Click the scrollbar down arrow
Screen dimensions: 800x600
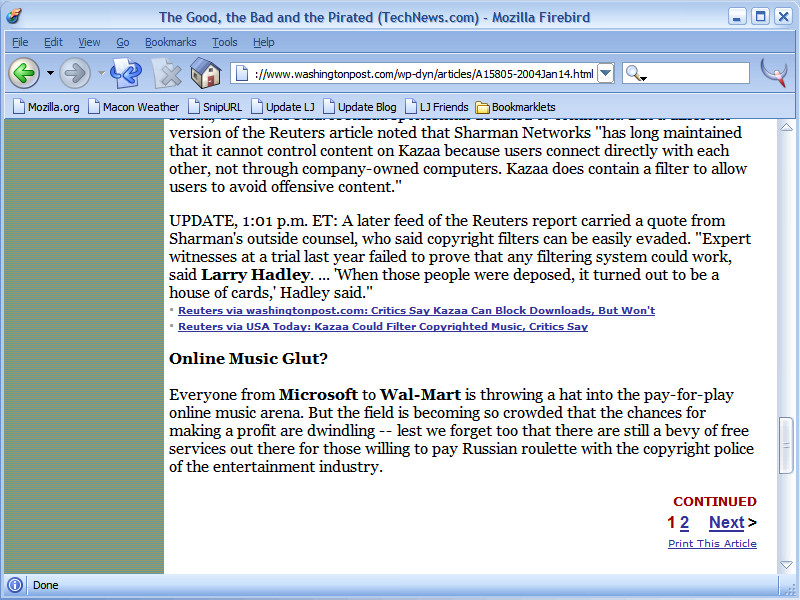pos(786,565)
